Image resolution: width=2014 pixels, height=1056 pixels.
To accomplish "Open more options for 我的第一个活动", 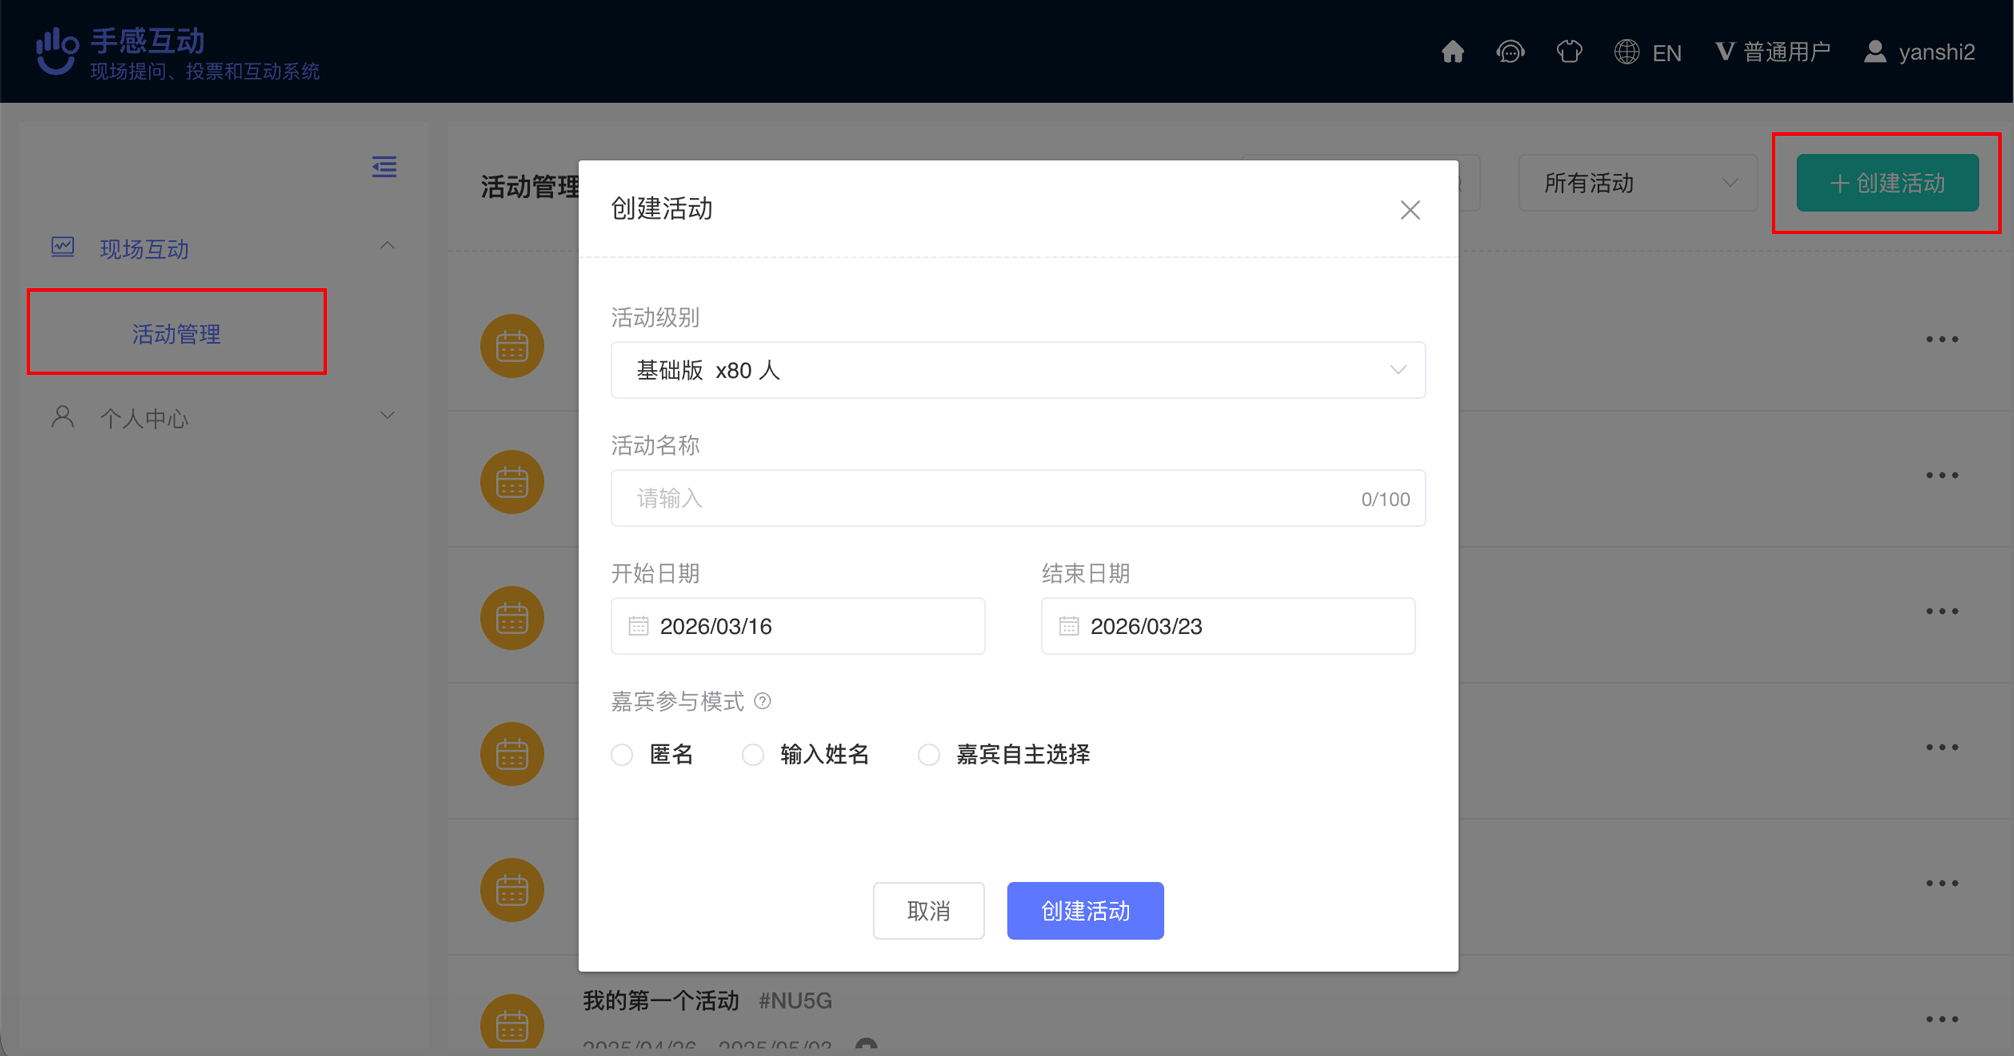I will 1942,1019.
